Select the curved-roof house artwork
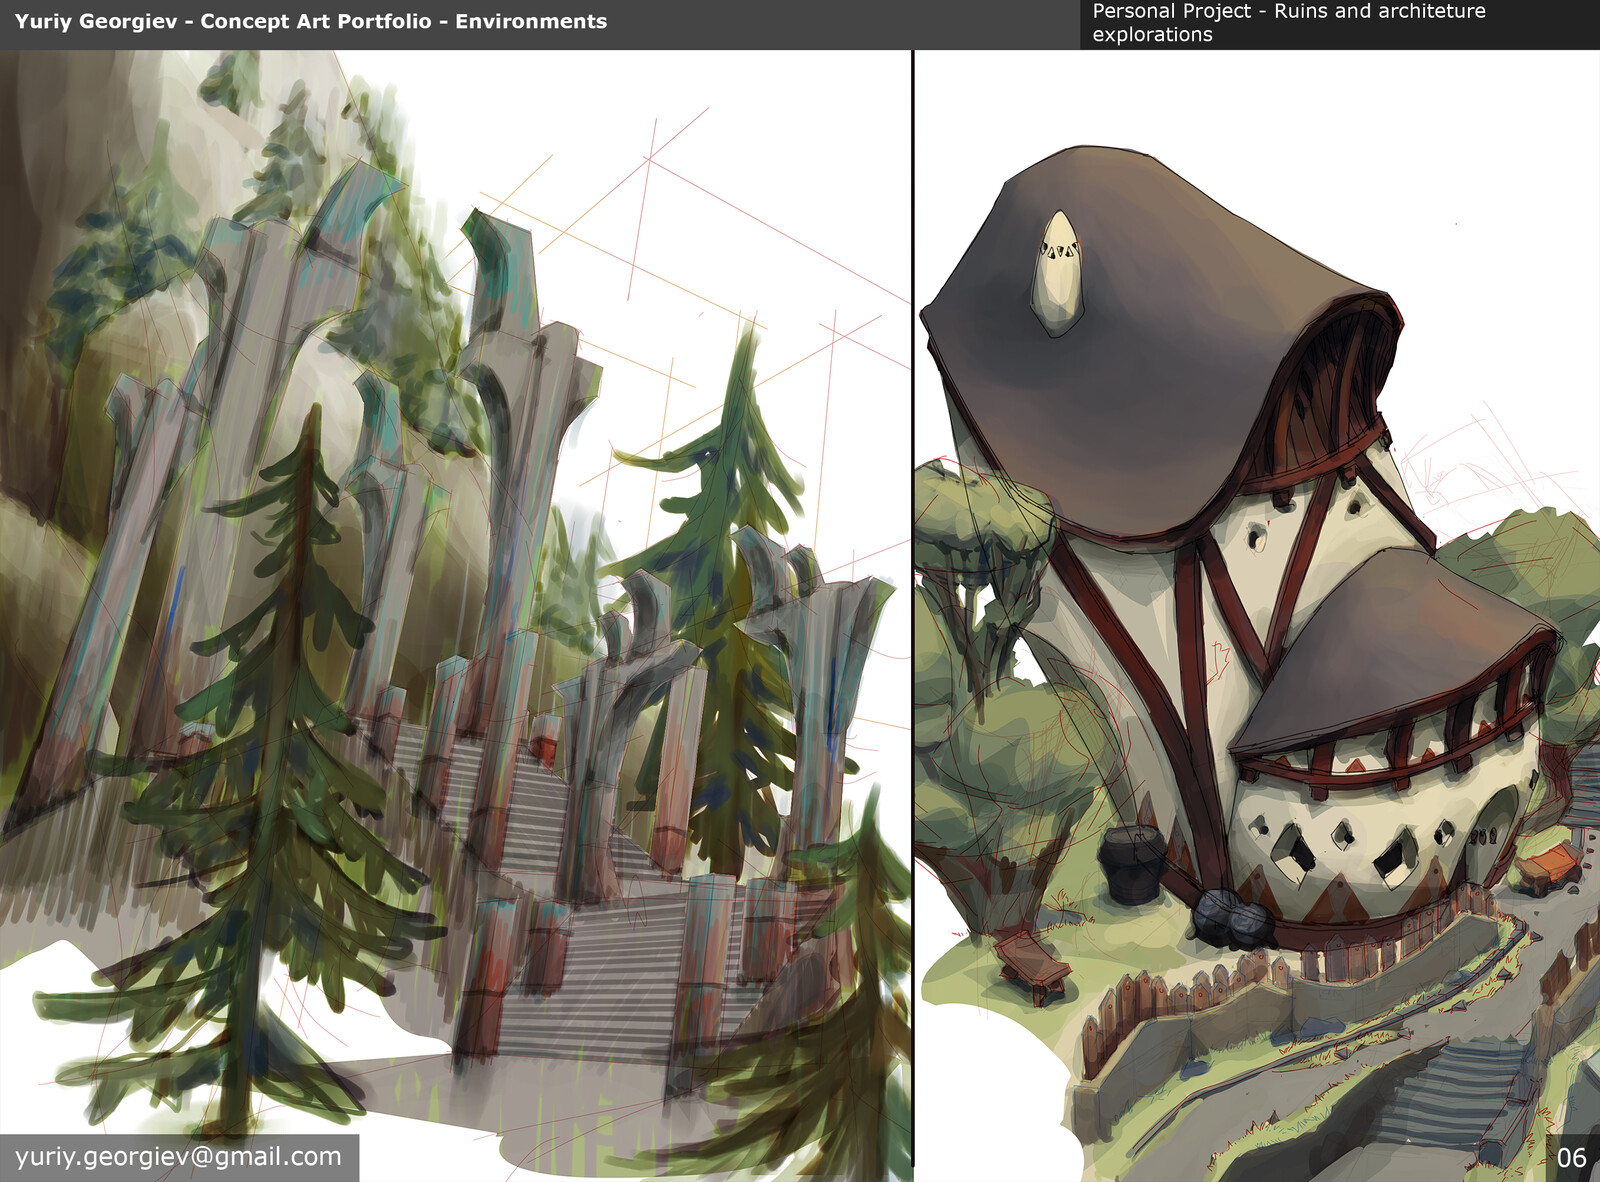The height and width of the screenshot is (1182, 1600). coord(1258,615)
